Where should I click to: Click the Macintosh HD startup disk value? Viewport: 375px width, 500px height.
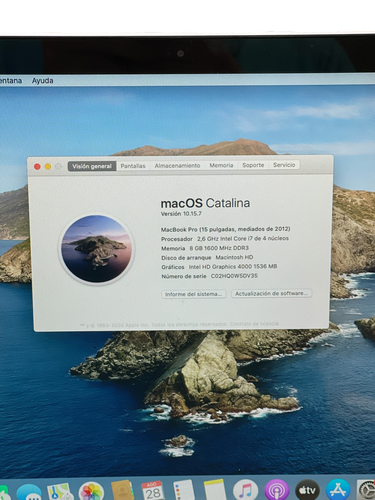pos(234,257)
